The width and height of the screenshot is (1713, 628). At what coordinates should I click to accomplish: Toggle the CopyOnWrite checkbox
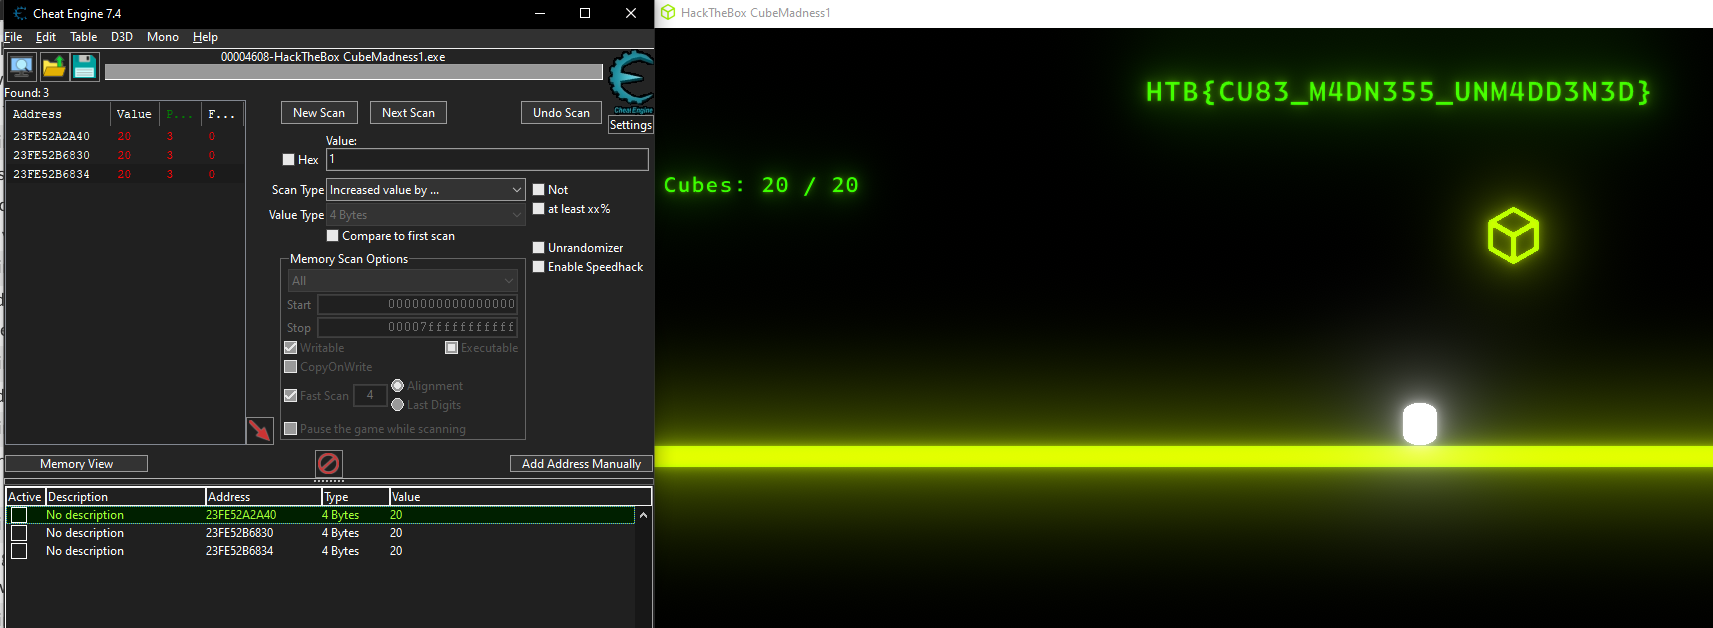coord(291,367)
